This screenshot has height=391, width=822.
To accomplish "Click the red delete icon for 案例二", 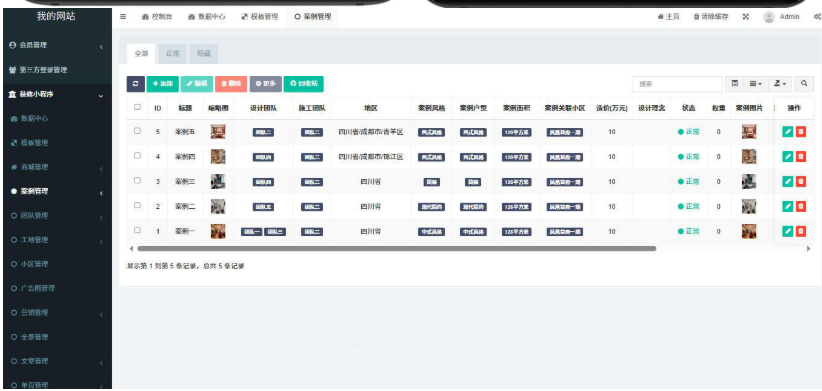I will coord(801,206).
